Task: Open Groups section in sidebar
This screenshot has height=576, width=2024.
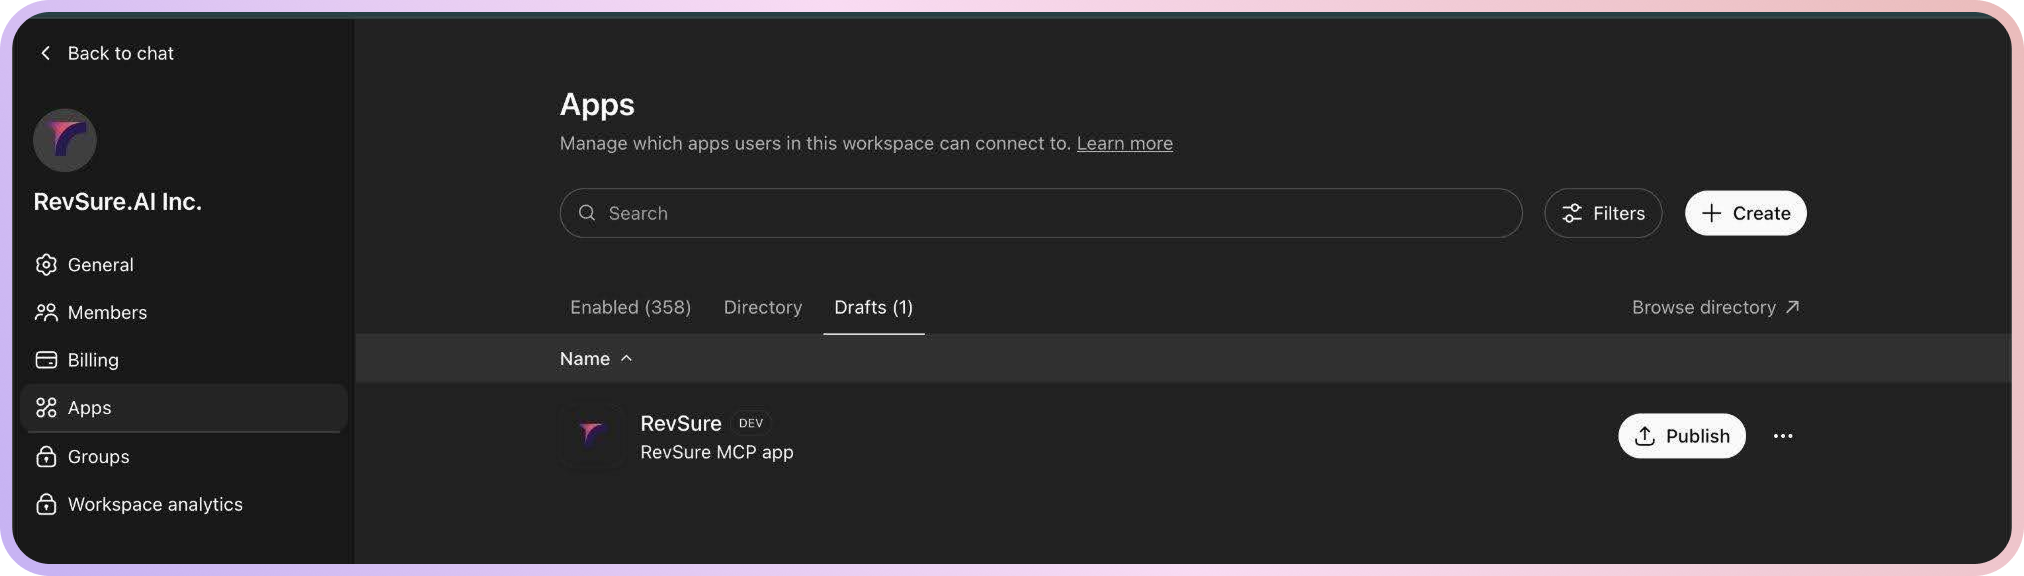Action: click(x=184, y=456)
